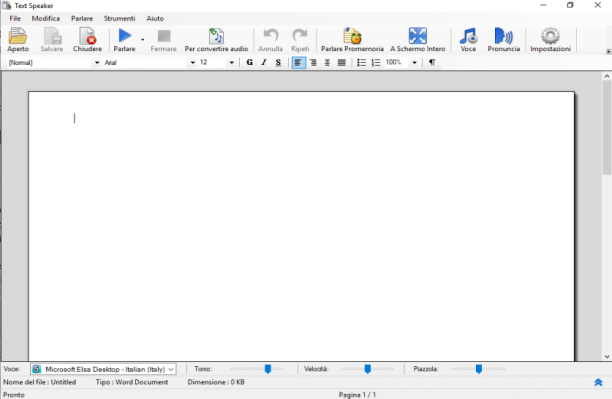Image resolution: width=612 pixels, height=399 pixels.
Task: Click the Salvare save icon
Action: (x=52, y=39)
